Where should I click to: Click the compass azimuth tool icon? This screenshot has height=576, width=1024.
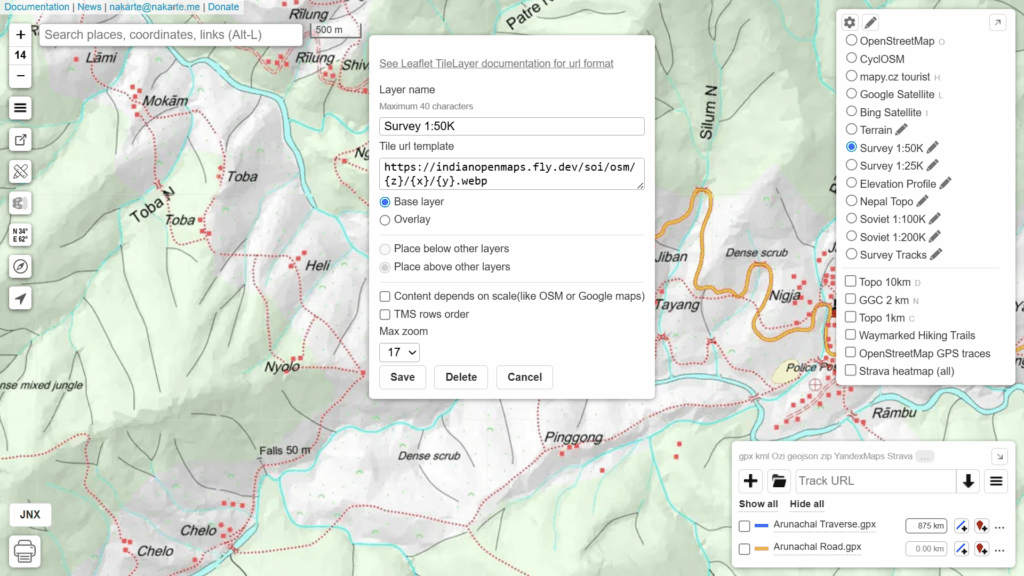point(21,266)
